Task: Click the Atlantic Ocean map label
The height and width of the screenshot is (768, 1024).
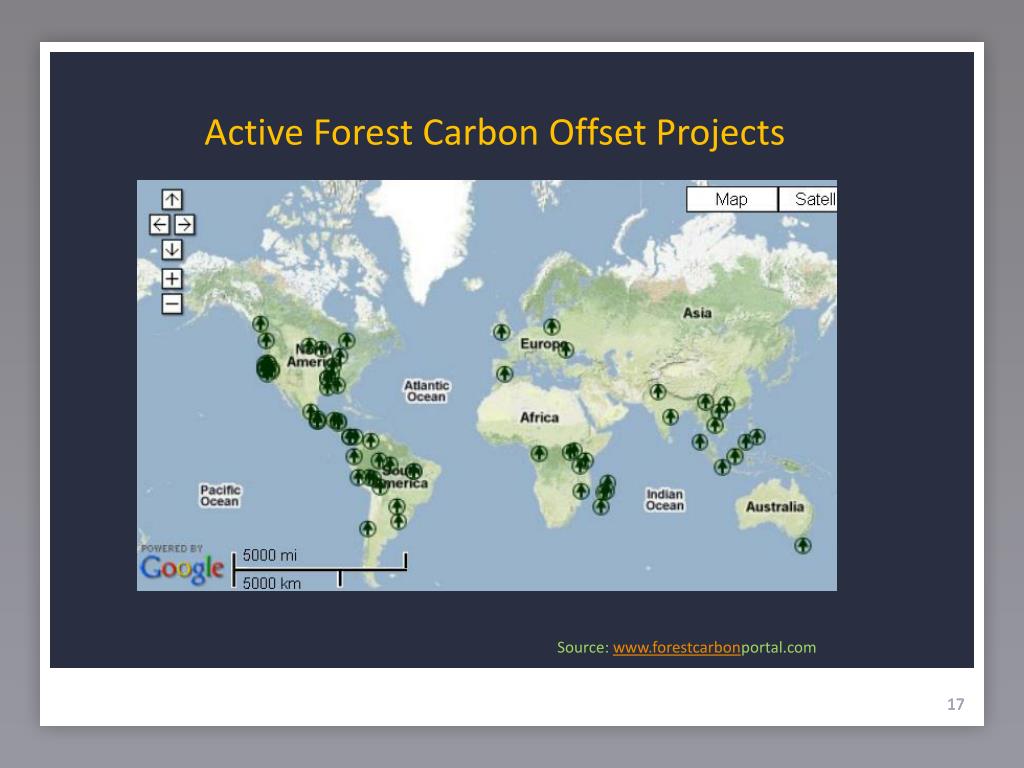Action: 426,391
